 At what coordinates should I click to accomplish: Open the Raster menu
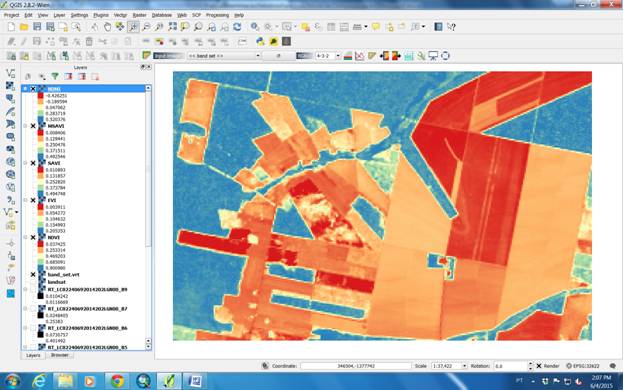click(x=139, y=15)
